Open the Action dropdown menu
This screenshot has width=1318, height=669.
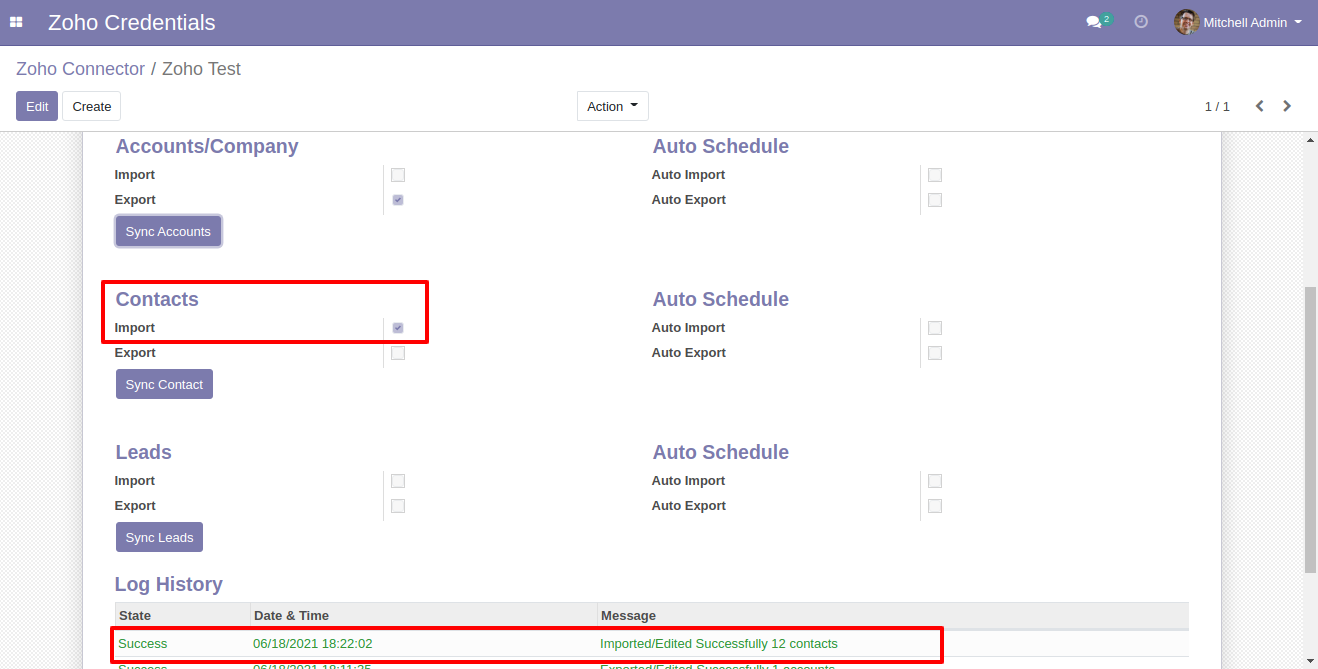[x=613, y=106]
